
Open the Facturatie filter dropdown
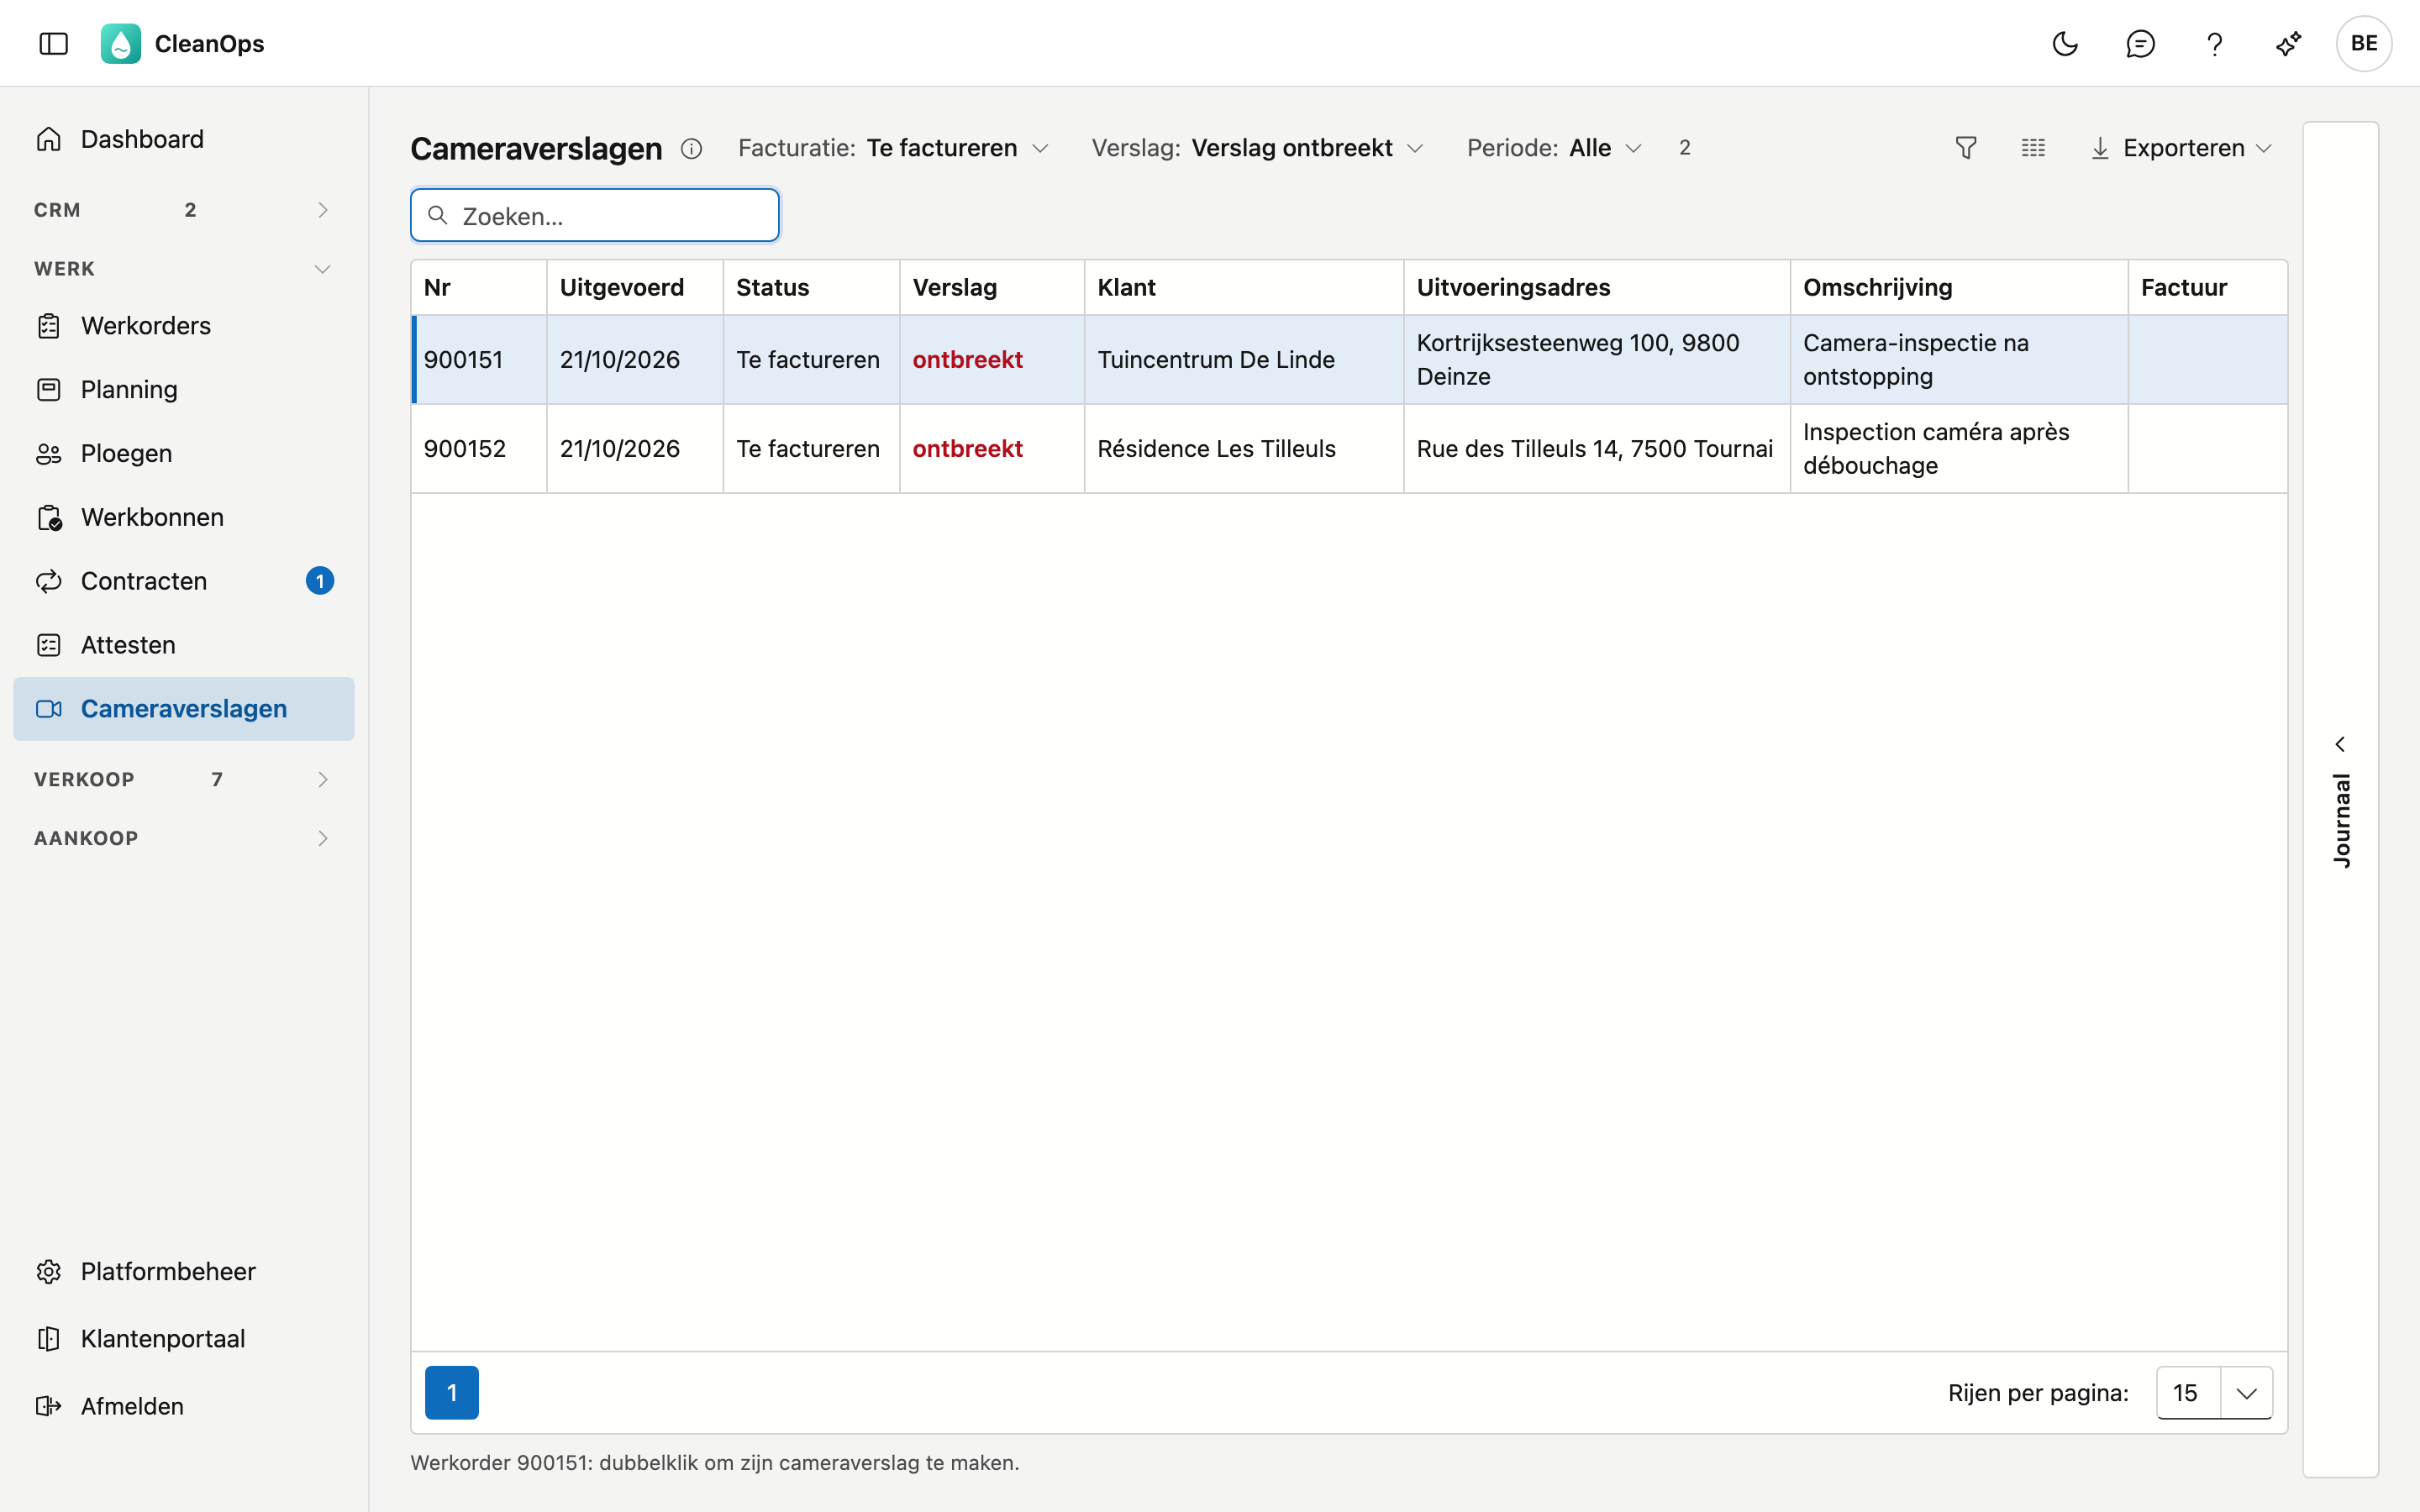893,148
